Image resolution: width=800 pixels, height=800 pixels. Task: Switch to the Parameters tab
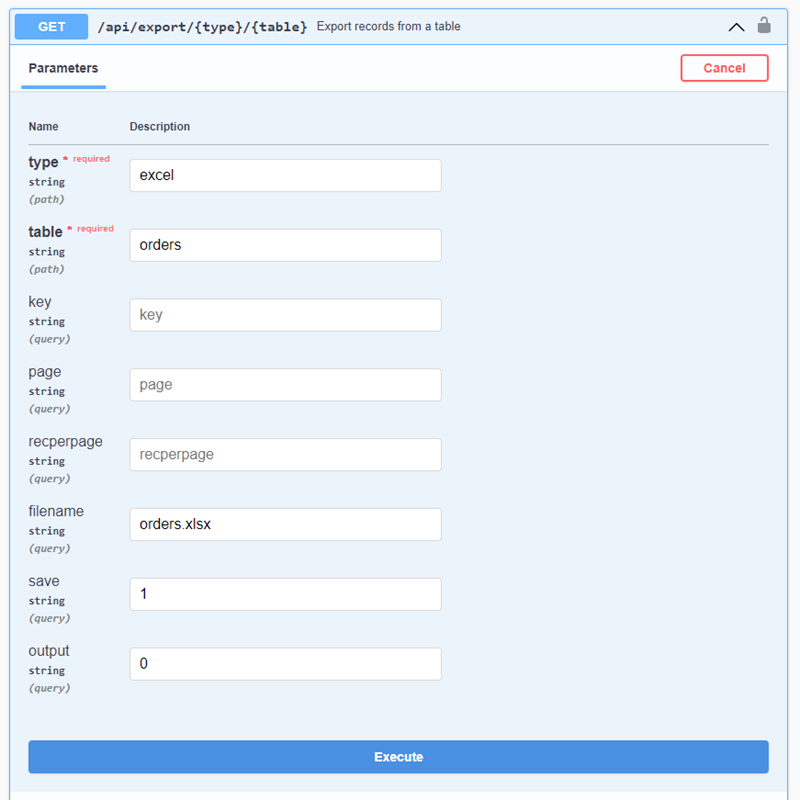[63, 68]
